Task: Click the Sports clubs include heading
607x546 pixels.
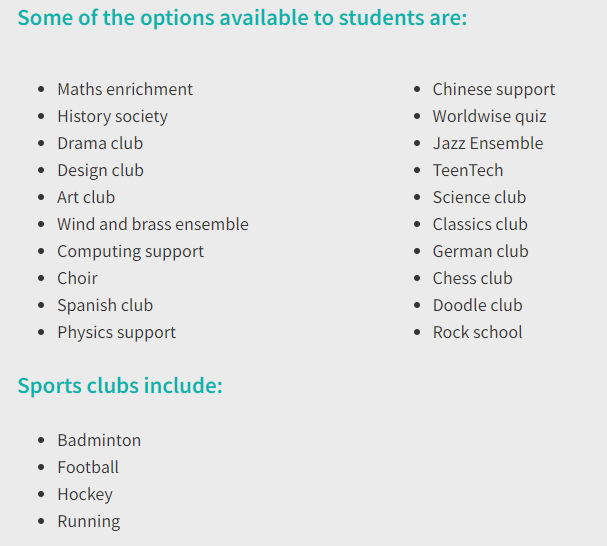Action: [120, 386]
